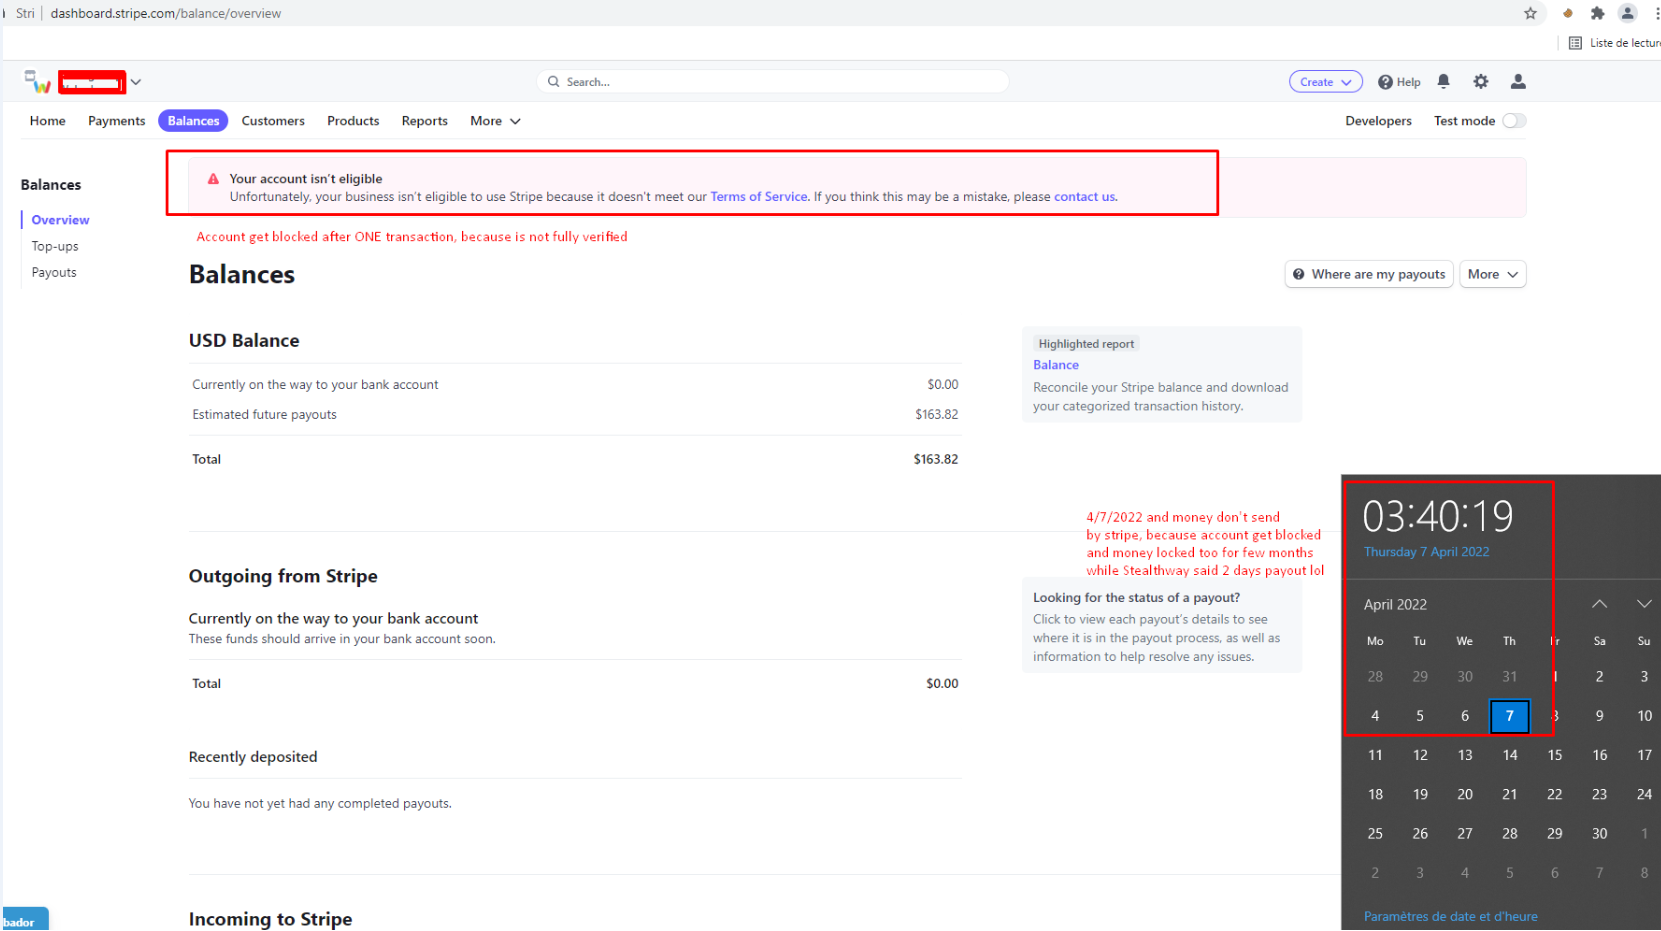Select April 26 in calendar
Image resolution: width=1661 pixels, height=931 pixels.
[x=1420, y=833]
